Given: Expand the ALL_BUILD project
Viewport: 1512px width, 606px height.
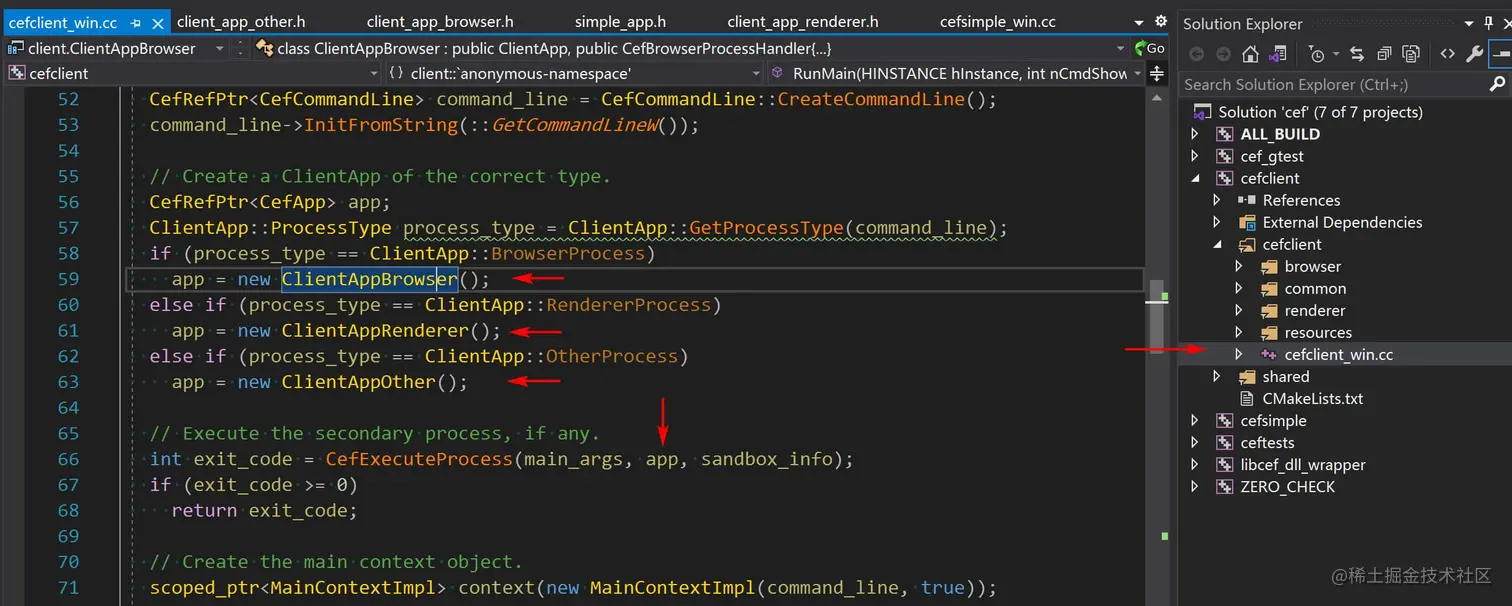Looking at the screenshot, I should (1195, 134).
